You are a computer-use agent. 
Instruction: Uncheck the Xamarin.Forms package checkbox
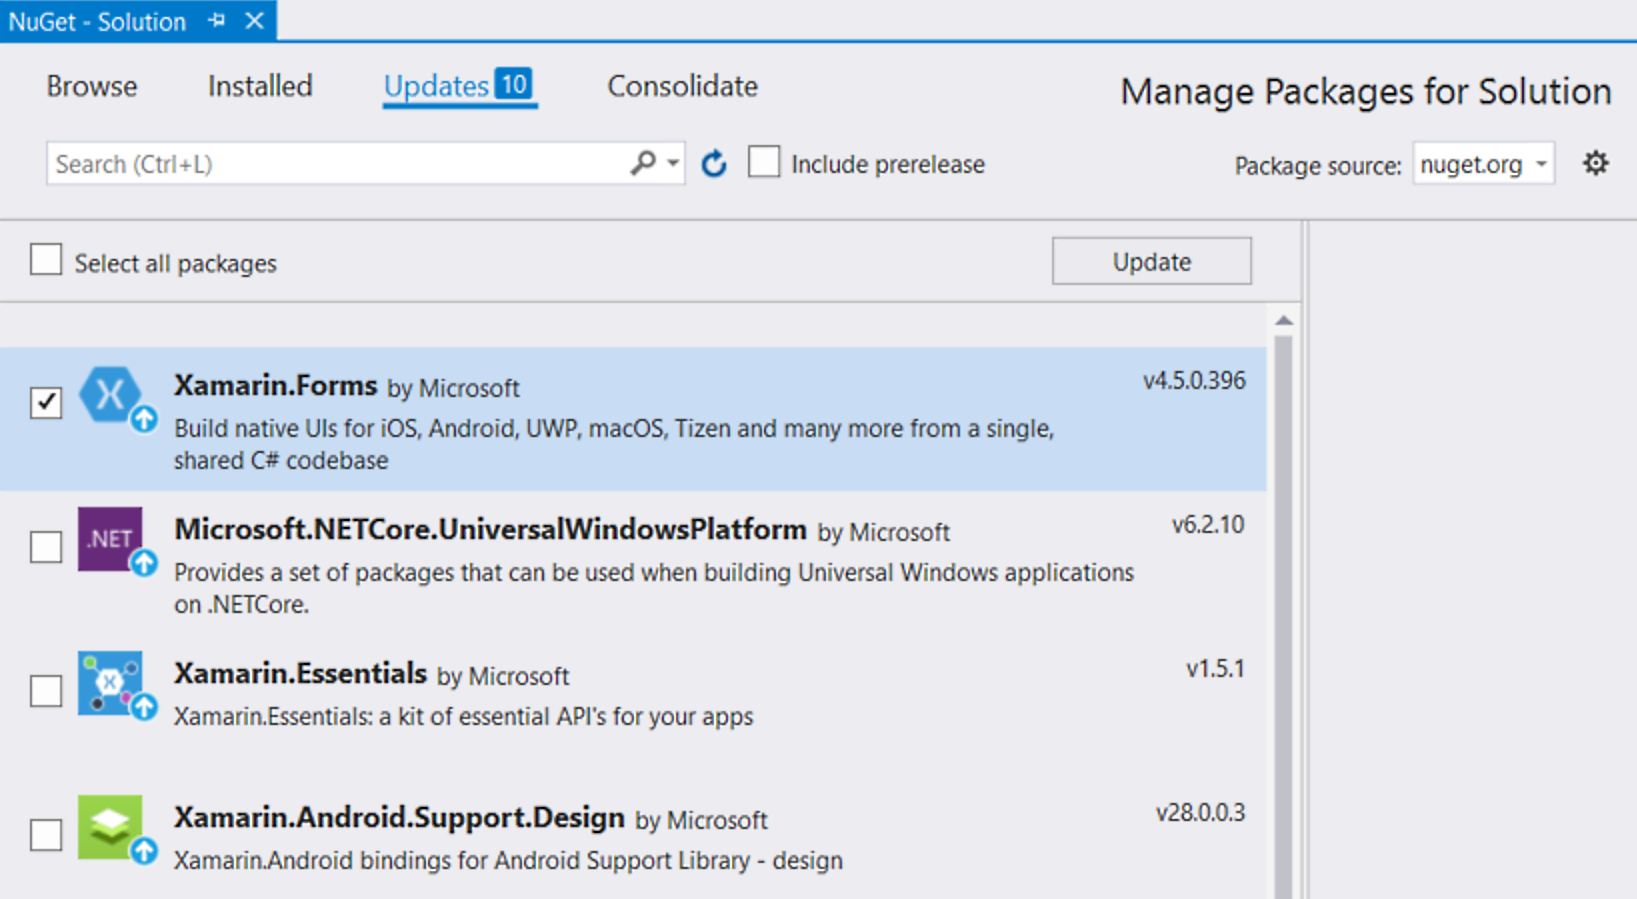[46, 402]
